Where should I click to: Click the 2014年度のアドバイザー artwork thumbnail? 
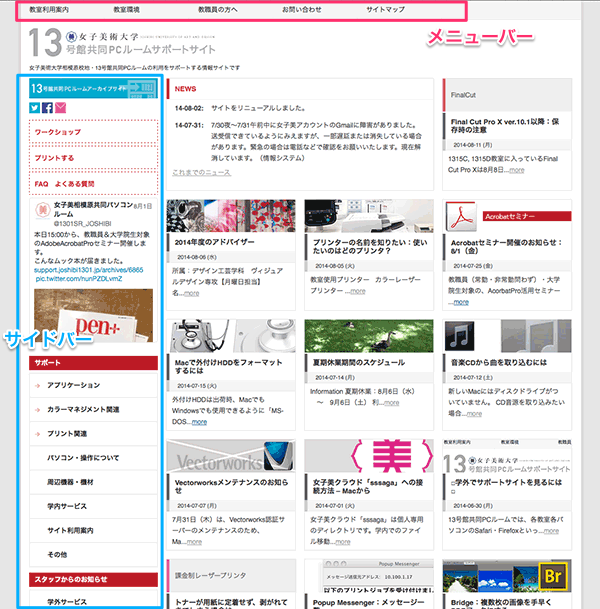pos(231,216)
